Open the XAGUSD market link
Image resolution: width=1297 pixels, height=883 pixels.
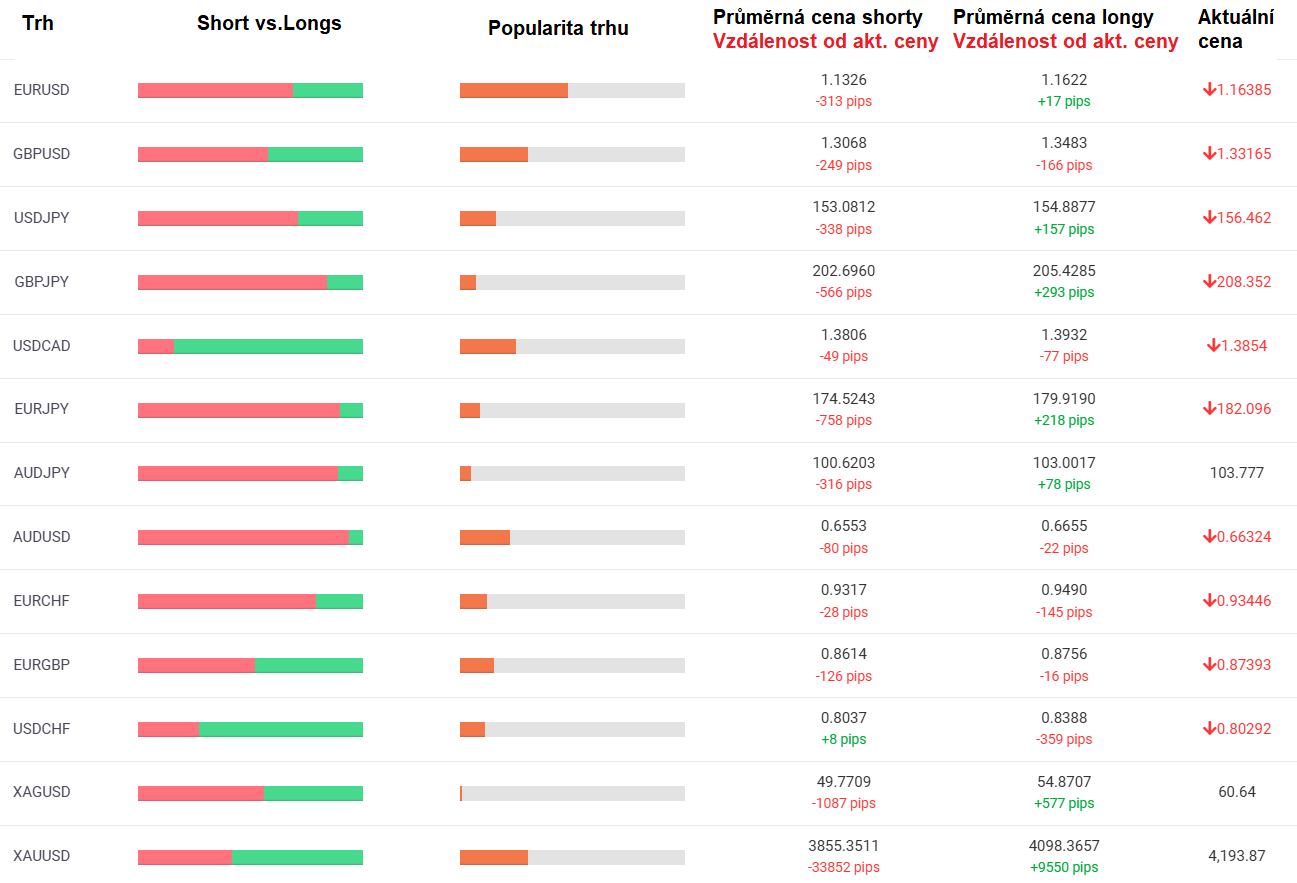coord(42,792)
